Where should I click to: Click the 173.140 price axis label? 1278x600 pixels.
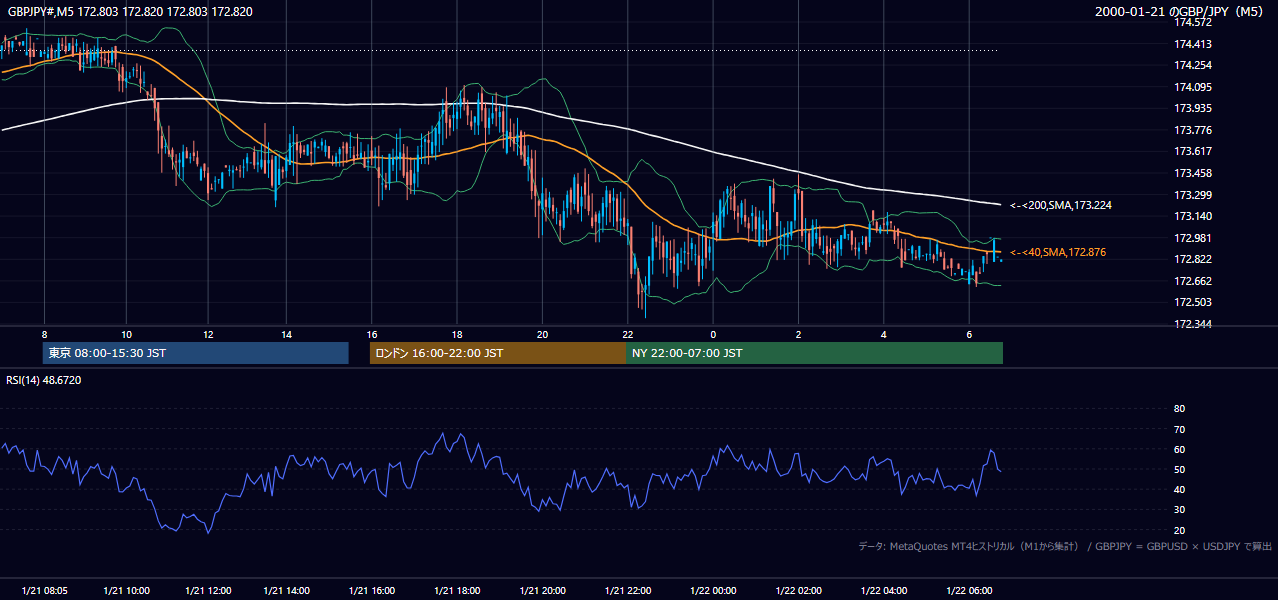[x=1193, y=216]
